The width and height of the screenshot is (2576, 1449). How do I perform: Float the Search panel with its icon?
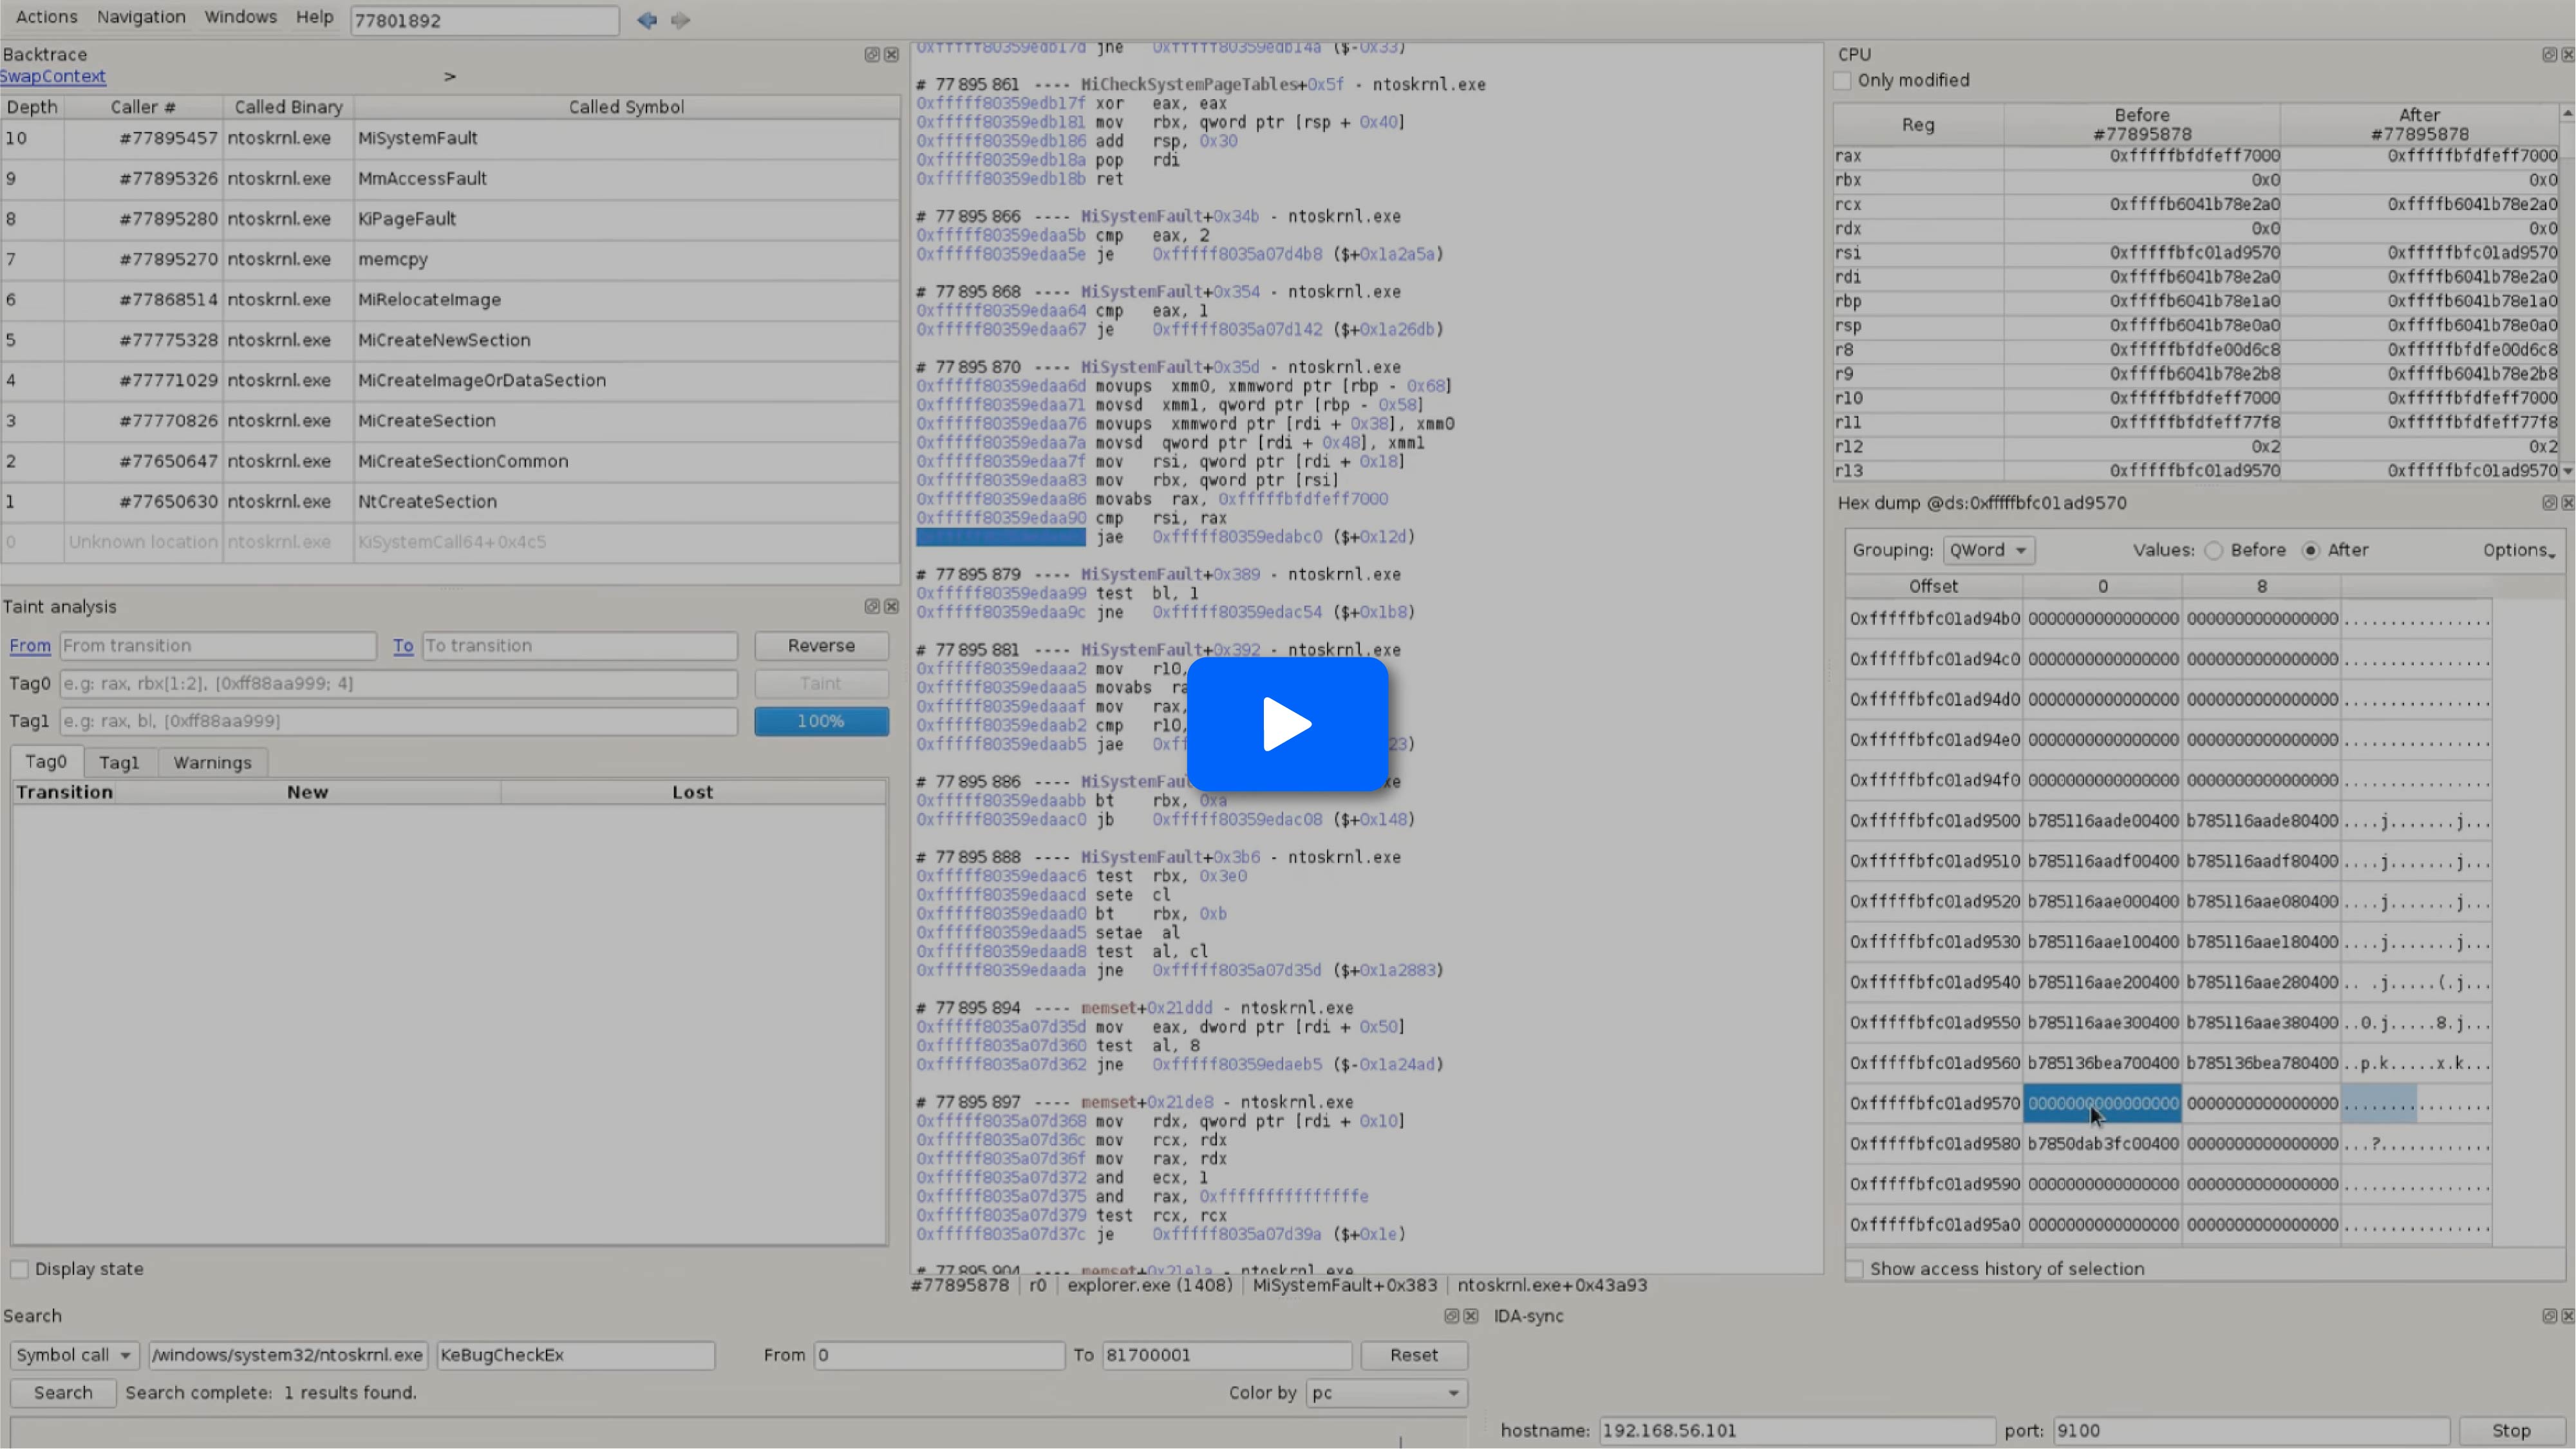[1451, 1316]
